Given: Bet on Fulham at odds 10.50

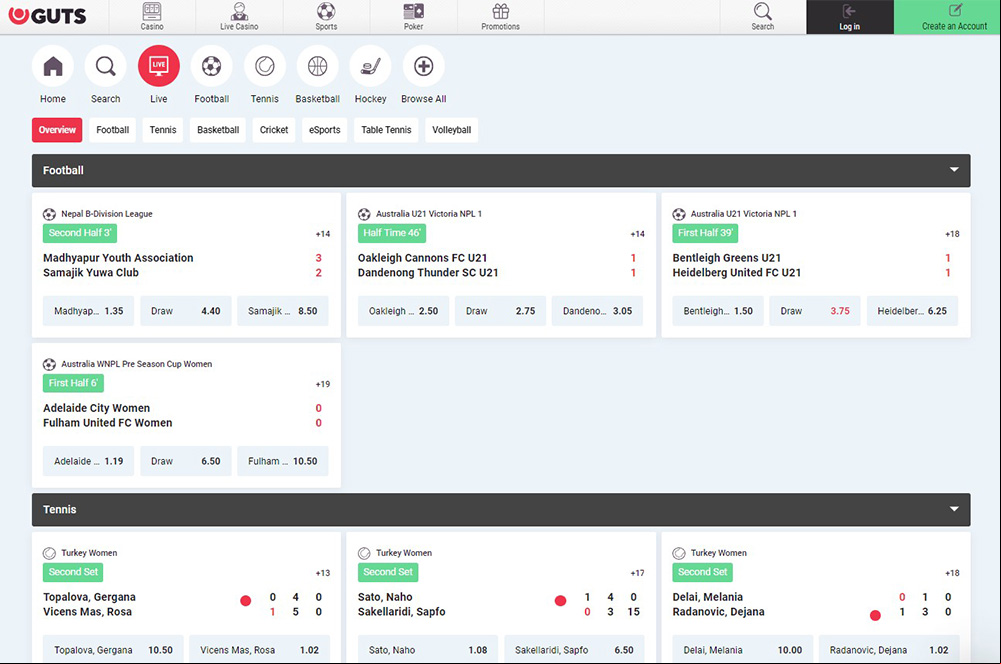Looking at the screenshot, I should tap(283, 461).
